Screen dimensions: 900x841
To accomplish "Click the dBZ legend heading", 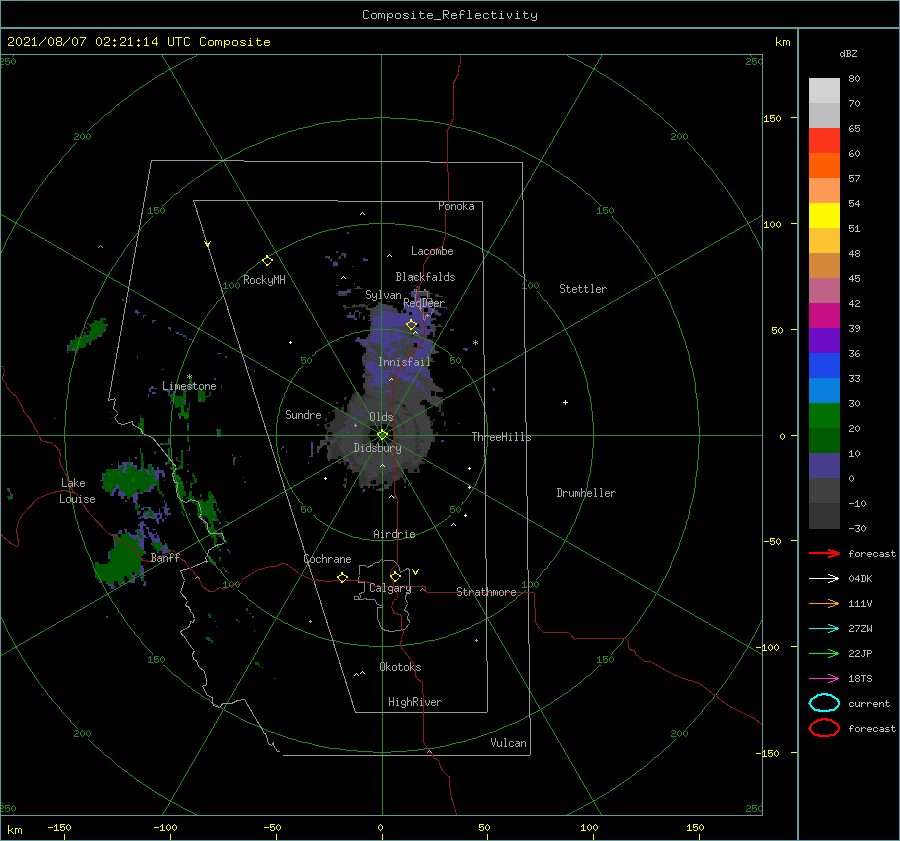I will pyautogui.click(x=848, y=53).
